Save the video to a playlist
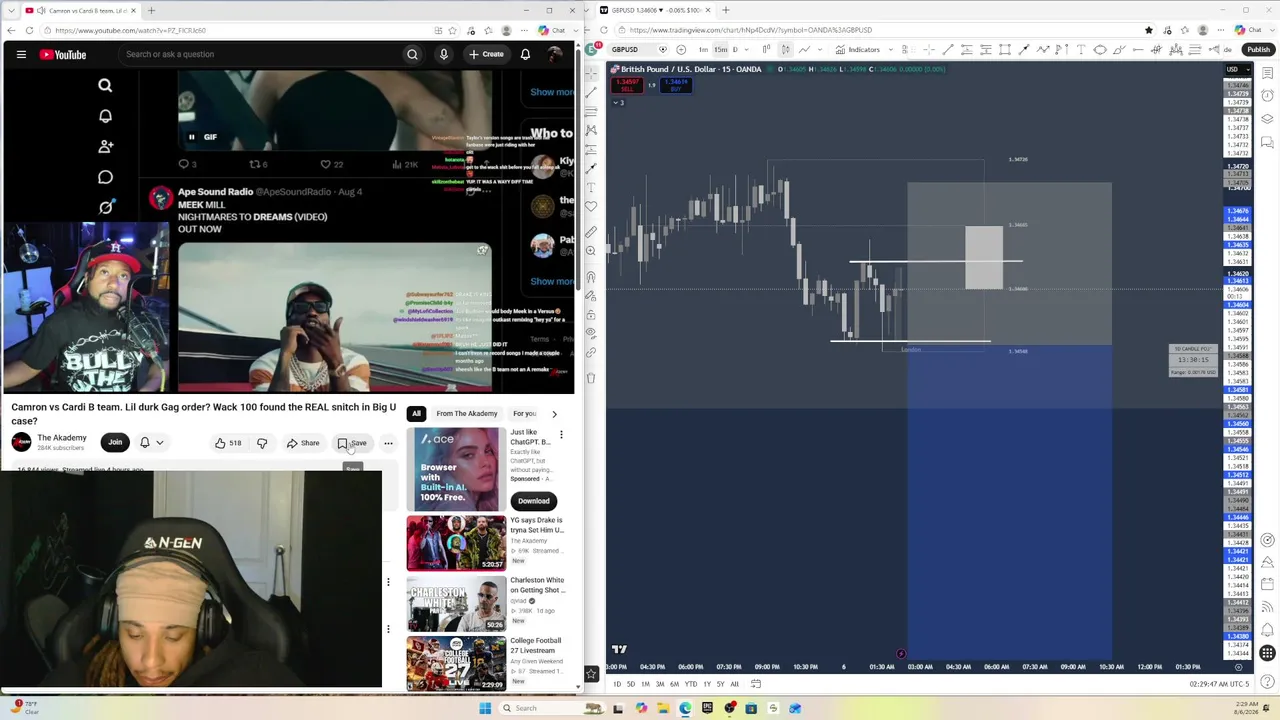The image size is (1280, 720). point(352,443)
